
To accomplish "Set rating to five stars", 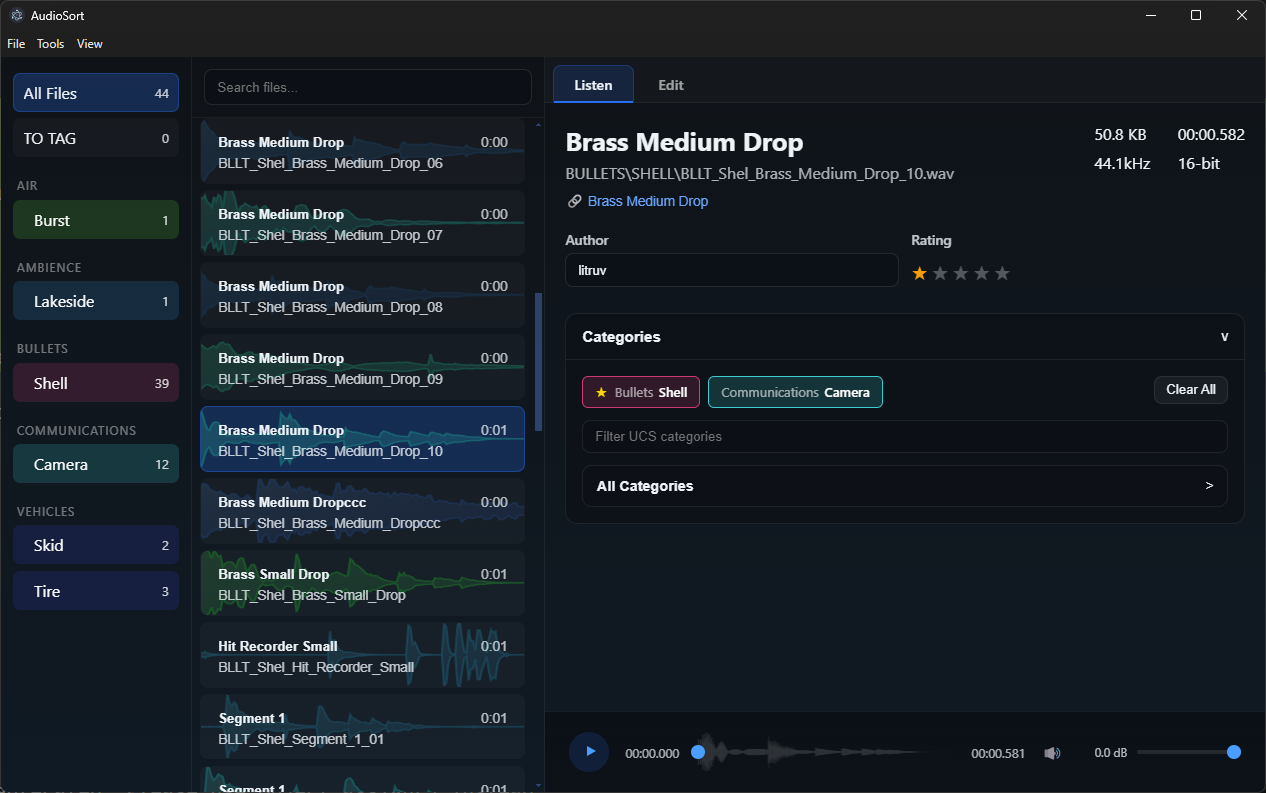I will tap(1002, 273).
